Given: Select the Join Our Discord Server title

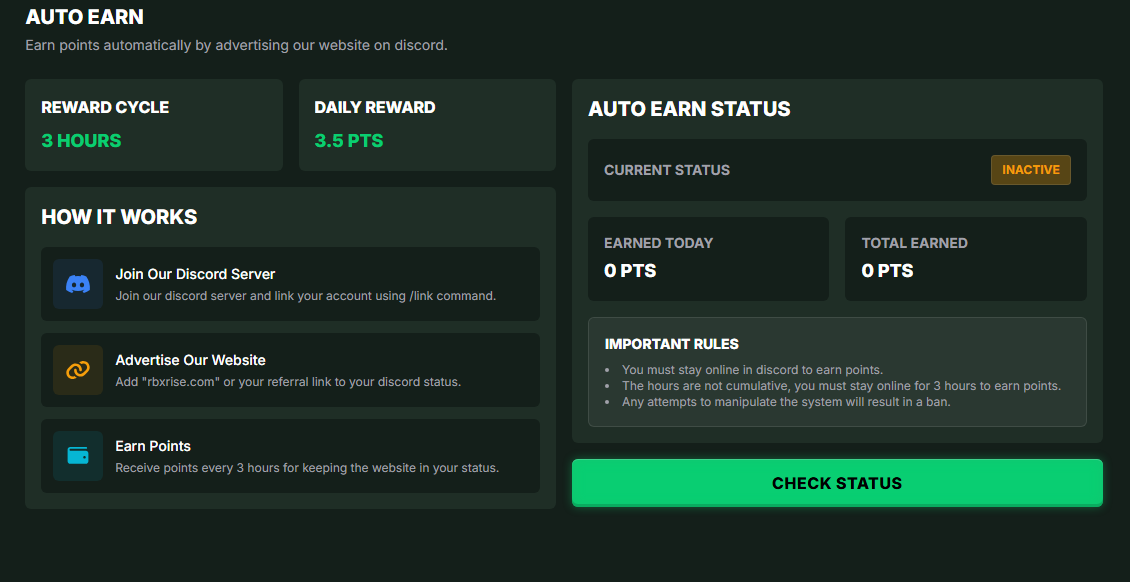Looking at the screenshot, I should point(195,274).
